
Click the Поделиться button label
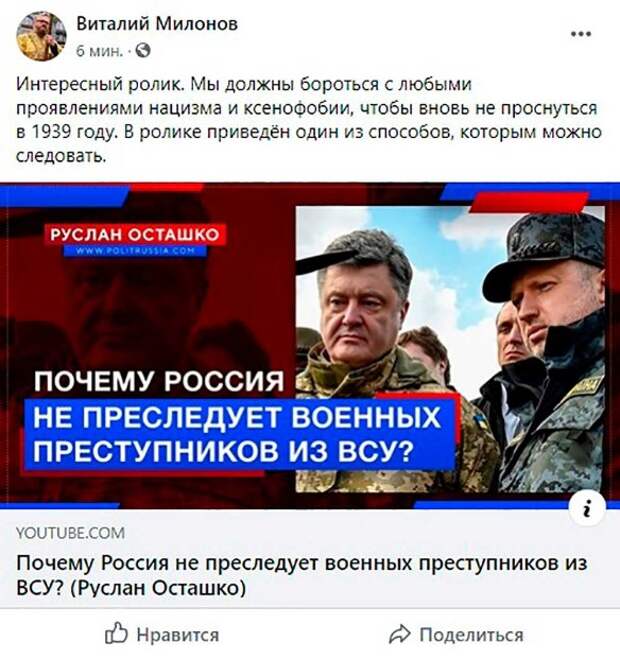pyautogui.click(x=471, y=635)
